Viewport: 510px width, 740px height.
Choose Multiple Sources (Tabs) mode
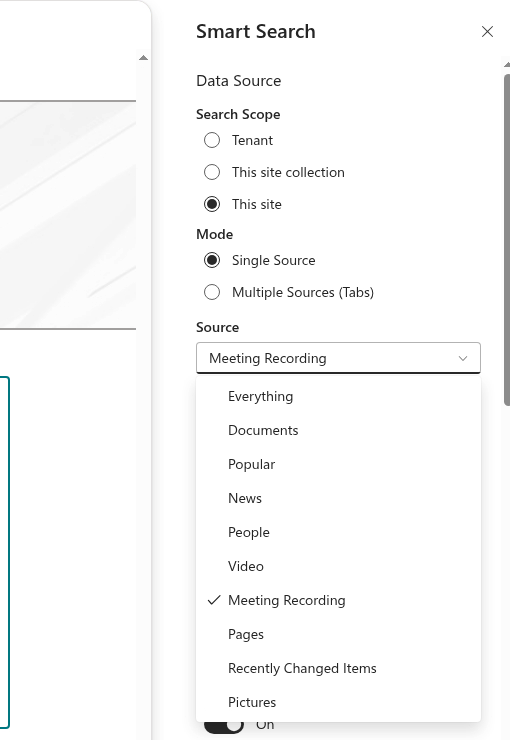click(212, 292)
